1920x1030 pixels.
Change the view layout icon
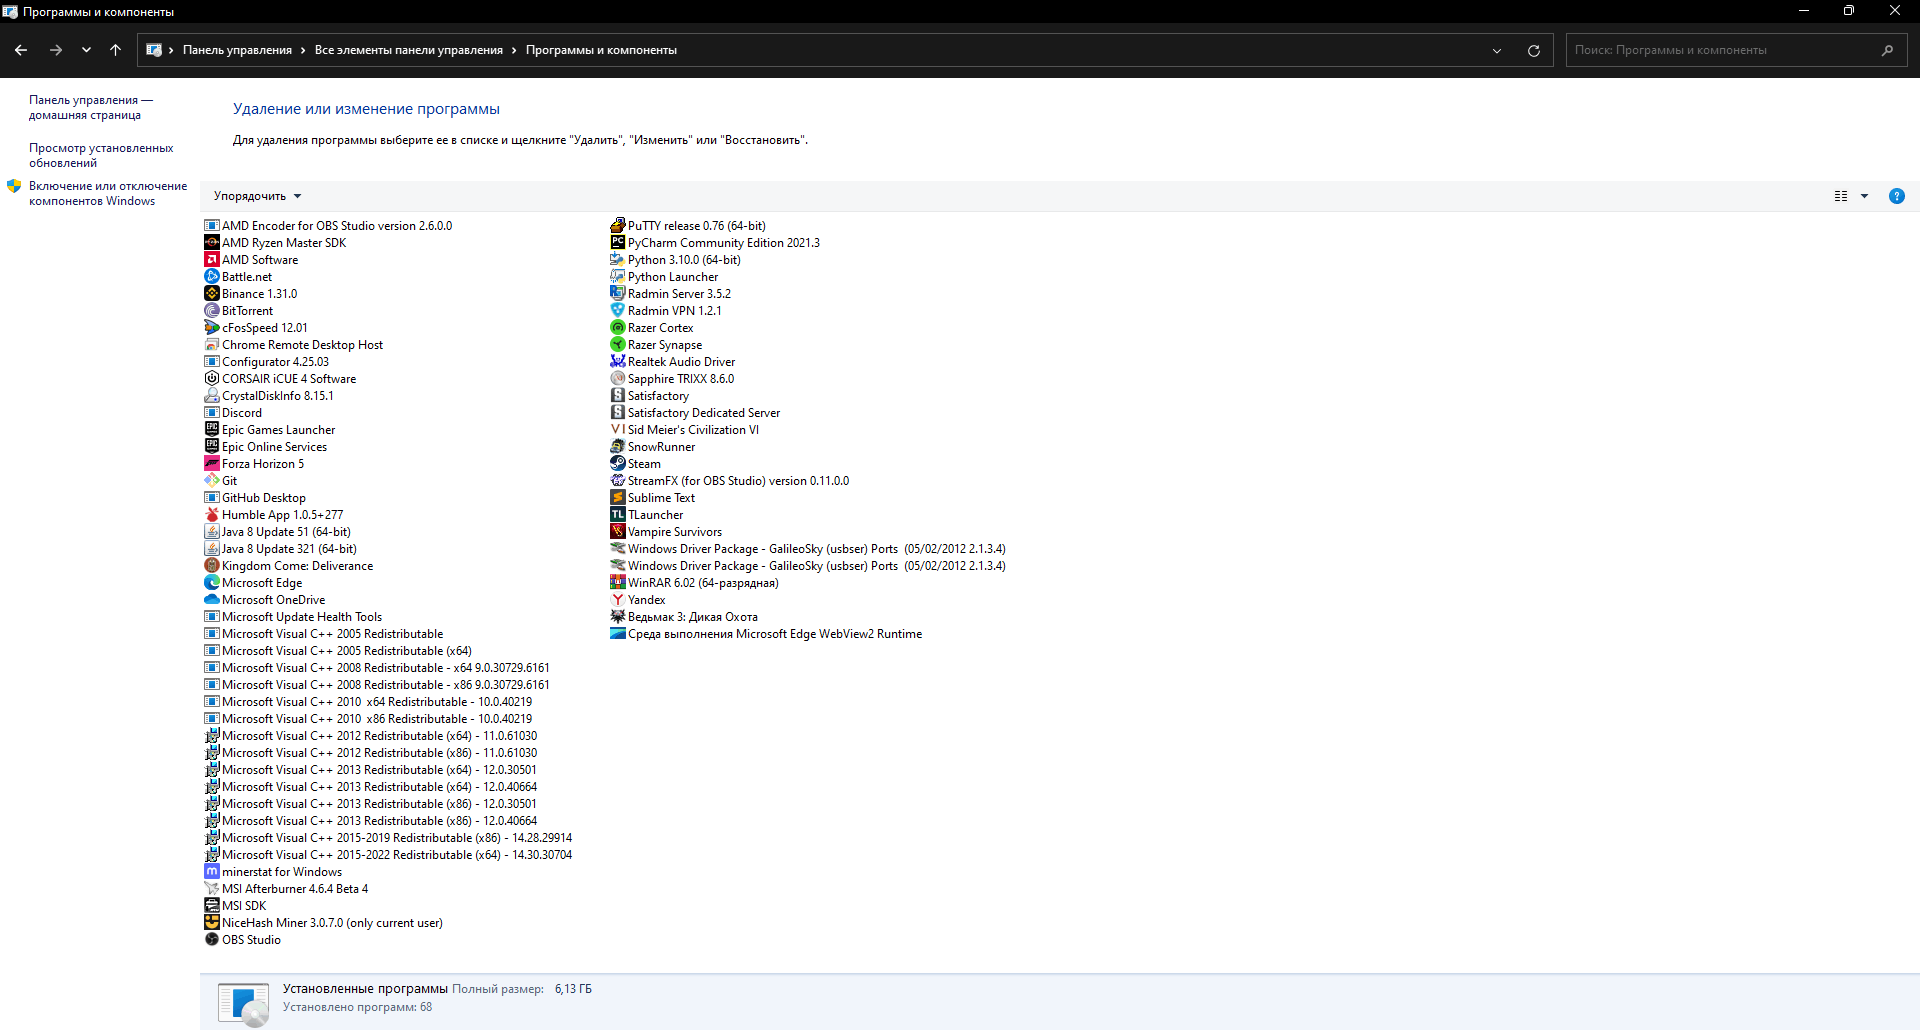pyautogui.click(x=1841, y=196)
